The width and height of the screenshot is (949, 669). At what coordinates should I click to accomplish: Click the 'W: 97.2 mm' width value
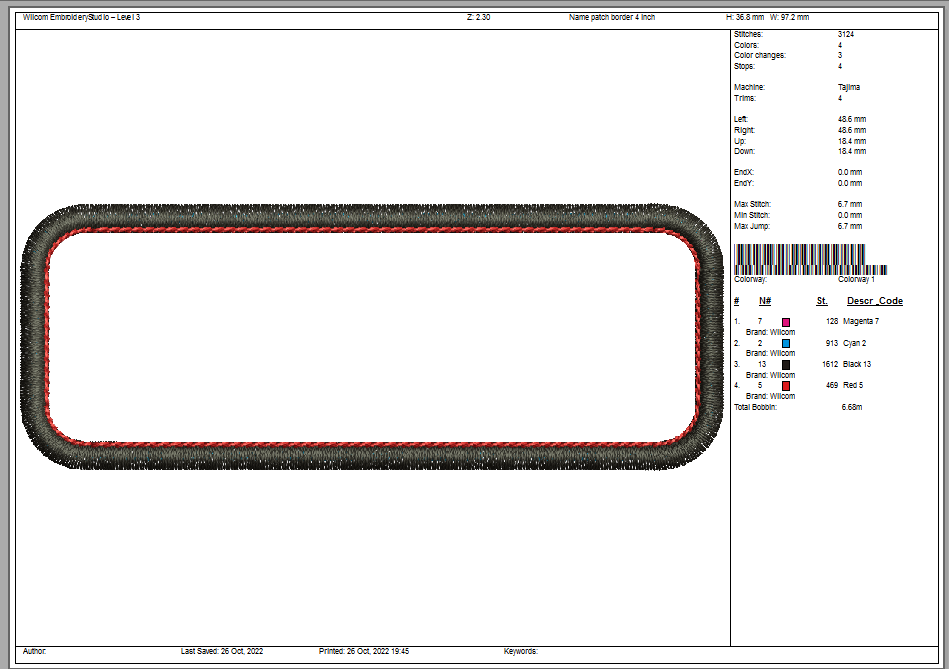point(789,17)
